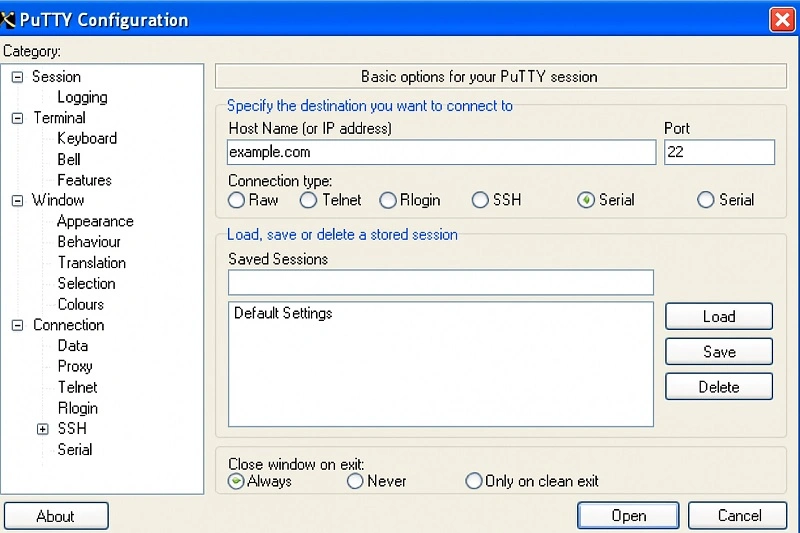Click the Open button

(x=628, y=516)
